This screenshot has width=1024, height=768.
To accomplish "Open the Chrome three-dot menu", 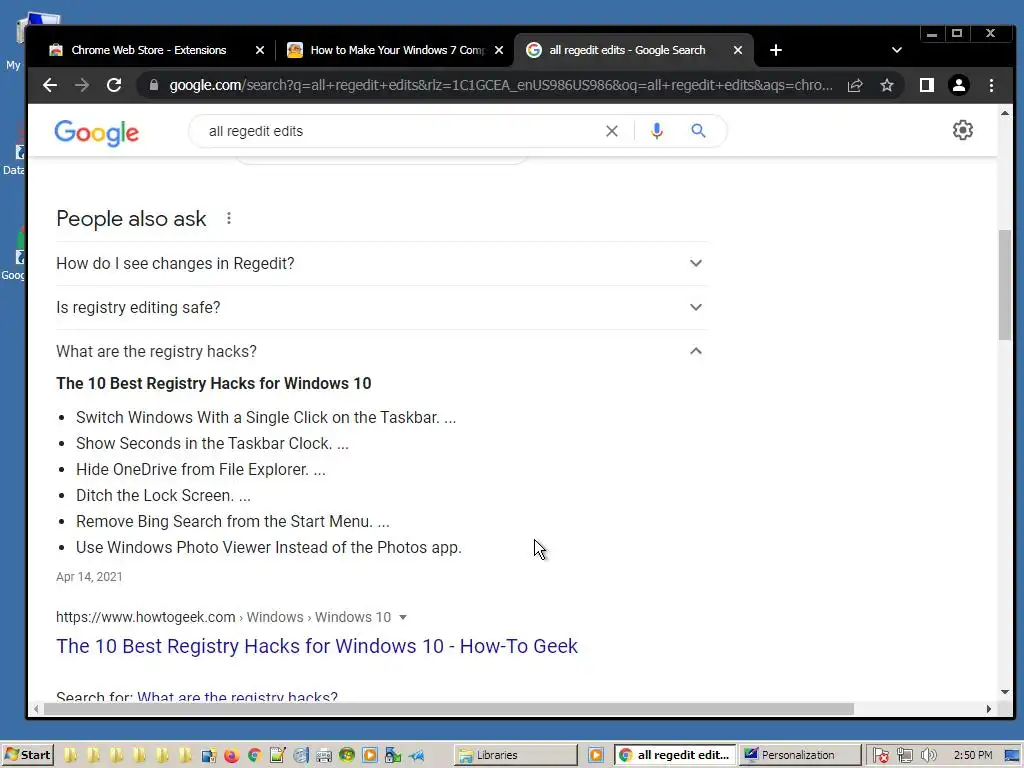I will (991, 86).
